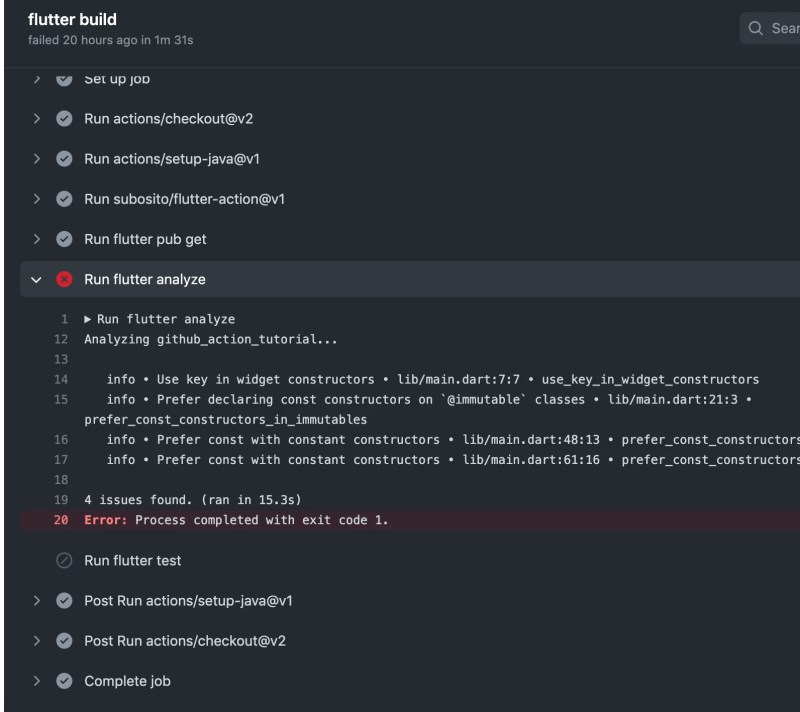Viewport: 800px width, 712px height.
Task: Open error log line number 20
Action: pos(61,520)
